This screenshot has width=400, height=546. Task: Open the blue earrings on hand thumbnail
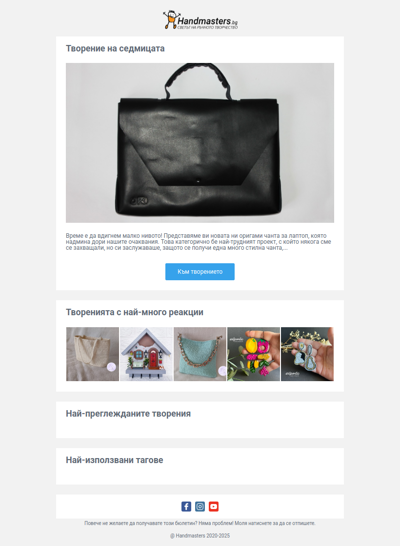tap(307, 354)
